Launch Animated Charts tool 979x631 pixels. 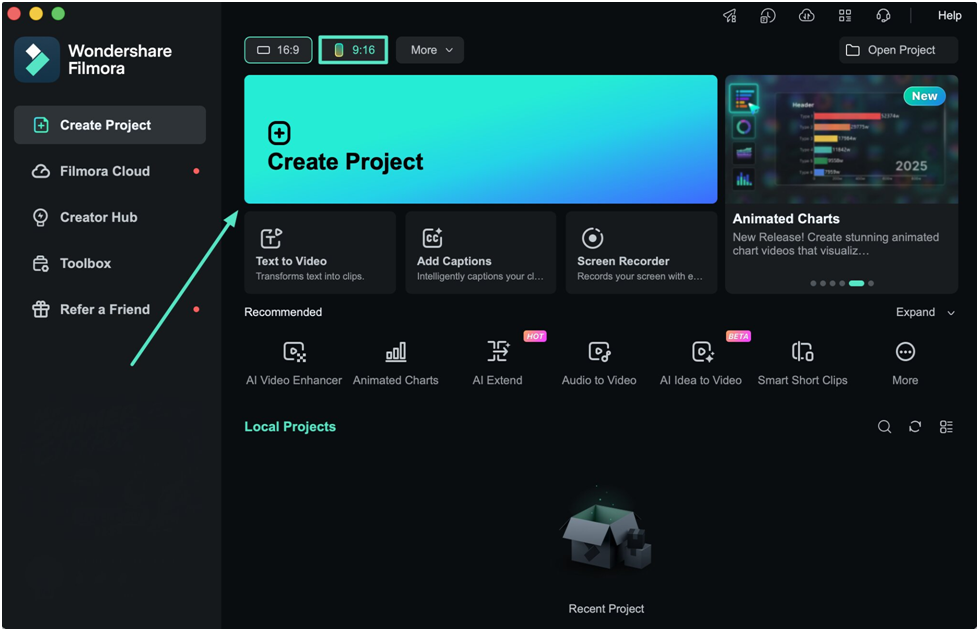coord(396,363)
